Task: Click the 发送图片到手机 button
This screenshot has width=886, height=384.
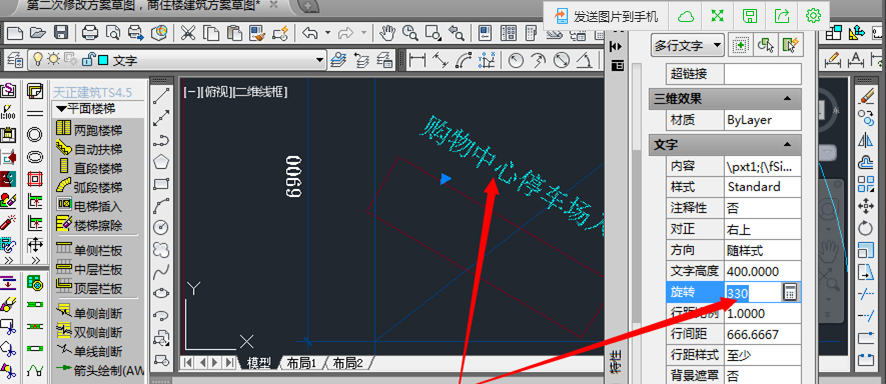Action: (606, 16)
